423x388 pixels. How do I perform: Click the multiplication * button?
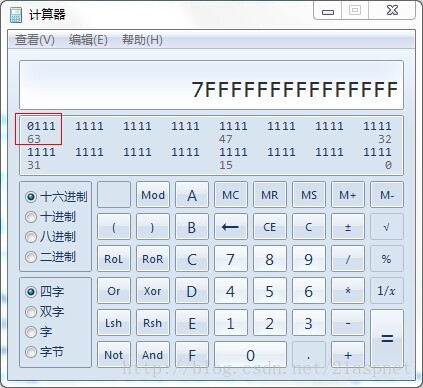[348, 291]
